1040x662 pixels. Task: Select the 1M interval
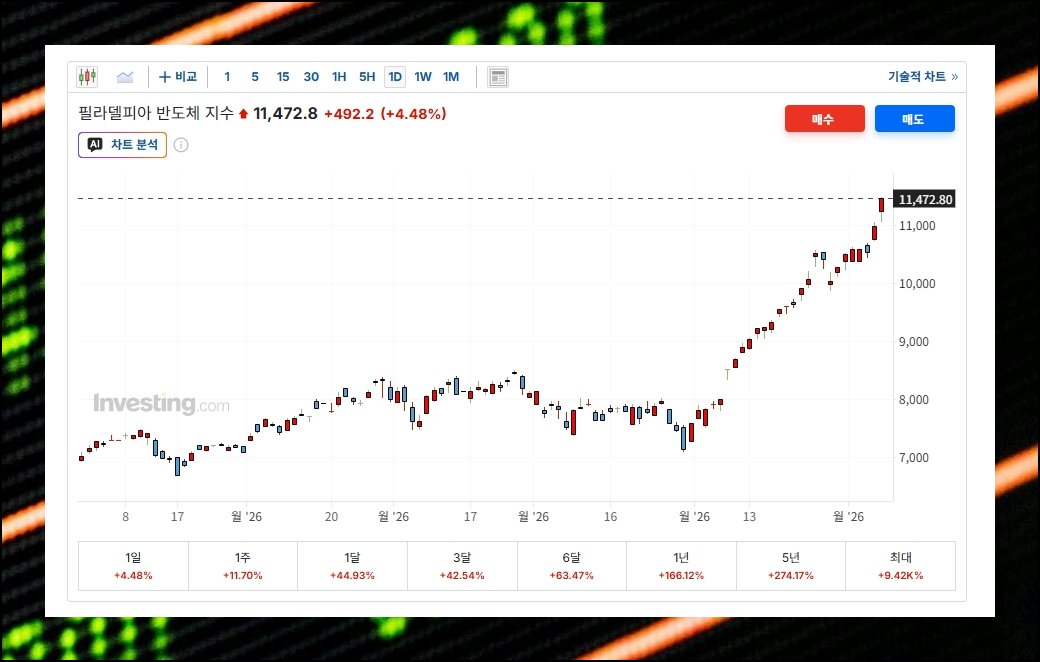451,77
